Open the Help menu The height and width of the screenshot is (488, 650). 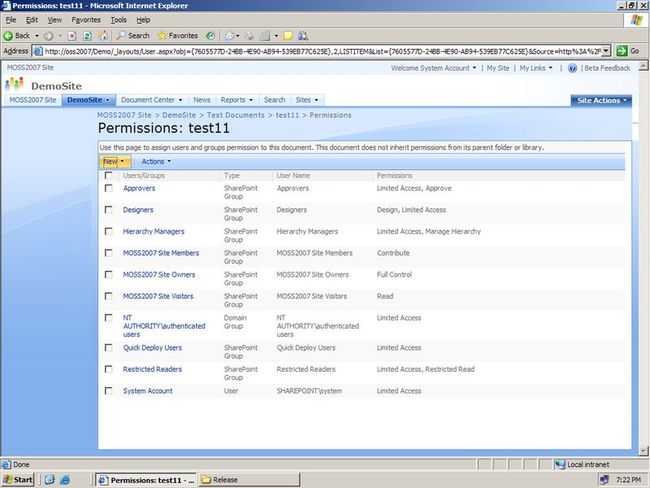coord(143,20)
